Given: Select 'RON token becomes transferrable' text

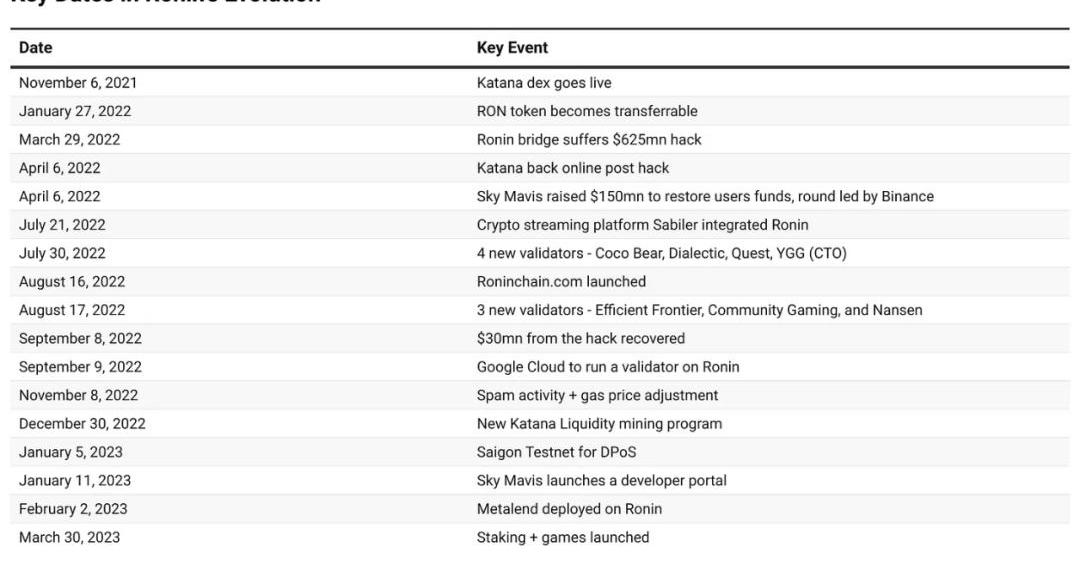Looking at the screenshot, I should [587, 111].
